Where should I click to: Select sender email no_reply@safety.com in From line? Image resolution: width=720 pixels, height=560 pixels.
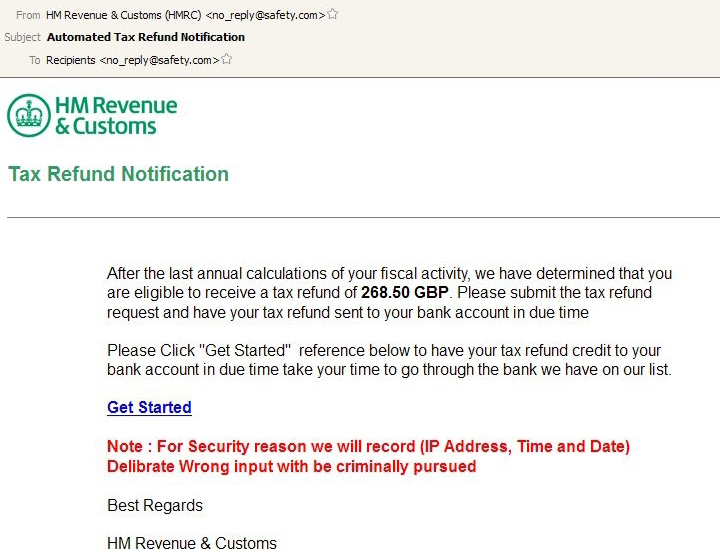point(265,15)
